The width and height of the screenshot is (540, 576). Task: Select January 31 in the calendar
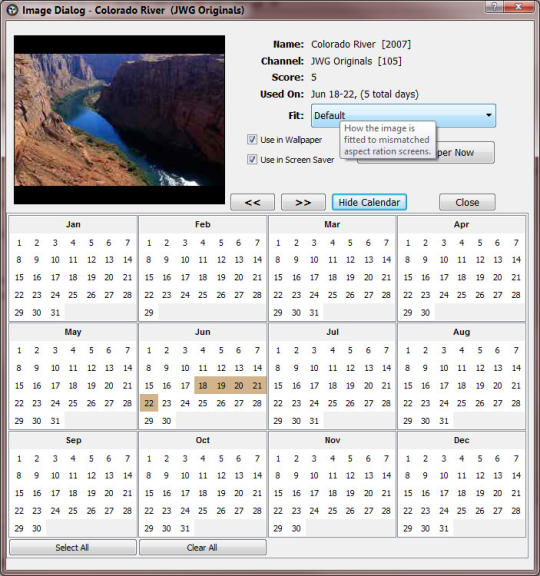pyautogui.click(x=55, y=313)
